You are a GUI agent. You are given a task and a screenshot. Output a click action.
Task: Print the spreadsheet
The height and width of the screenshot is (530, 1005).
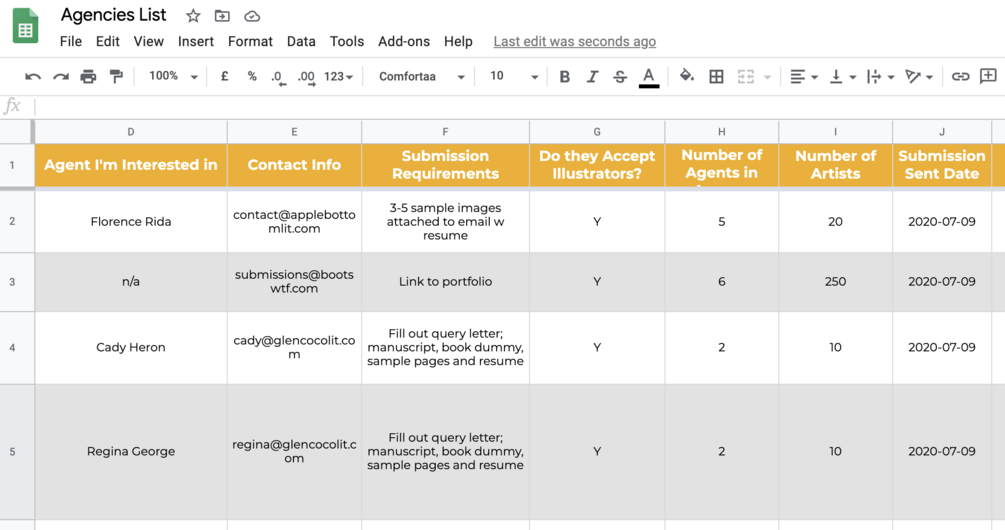pos(88,77)
